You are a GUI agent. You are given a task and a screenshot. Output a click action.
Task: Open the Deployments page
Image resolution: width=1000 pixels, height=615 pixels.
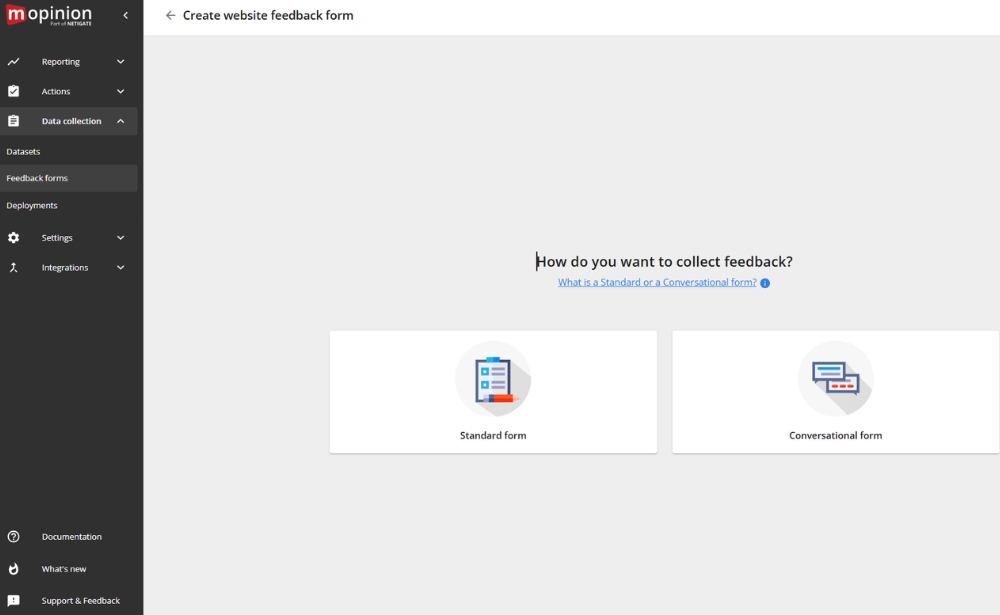[x=31, y=205]
